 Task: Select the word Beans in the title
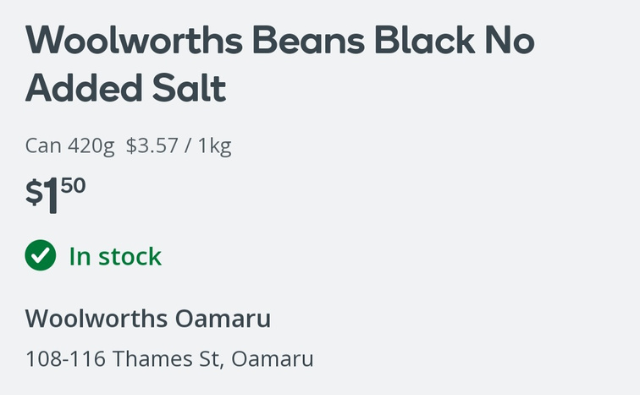[308, 40]
